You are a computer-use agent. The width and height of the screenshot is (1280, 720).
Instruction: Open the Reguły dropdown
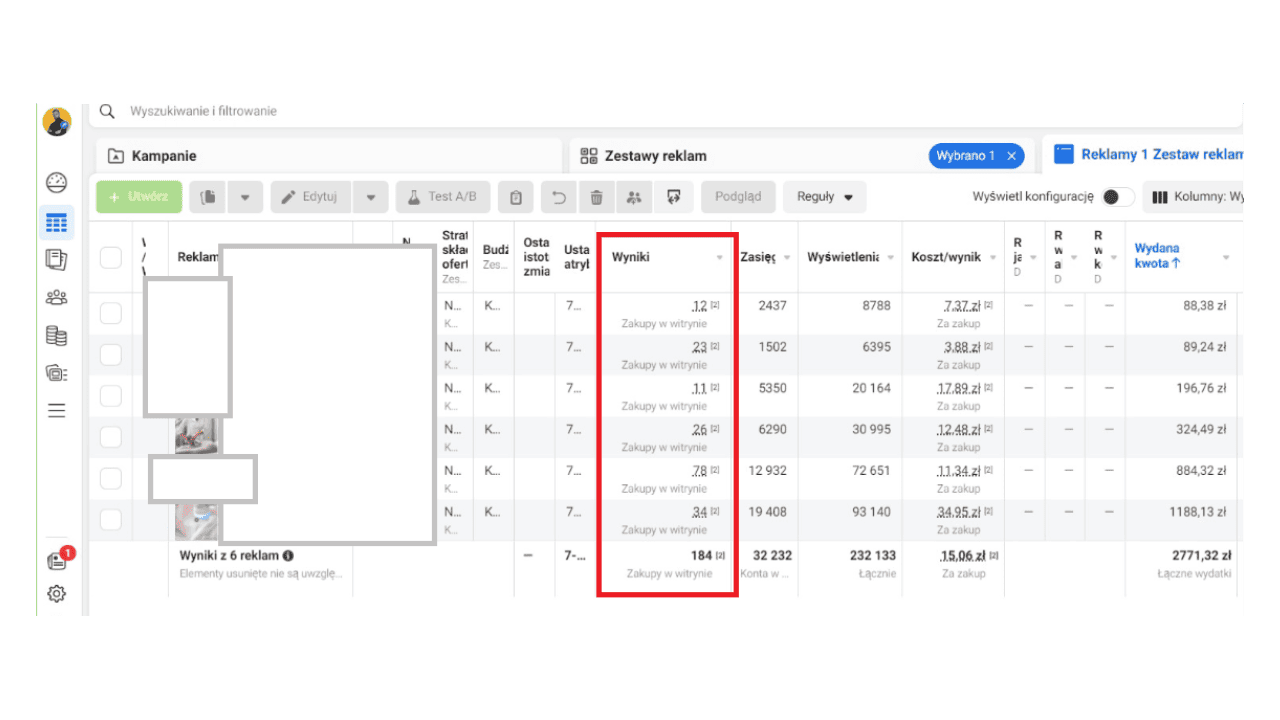[824, 197]
